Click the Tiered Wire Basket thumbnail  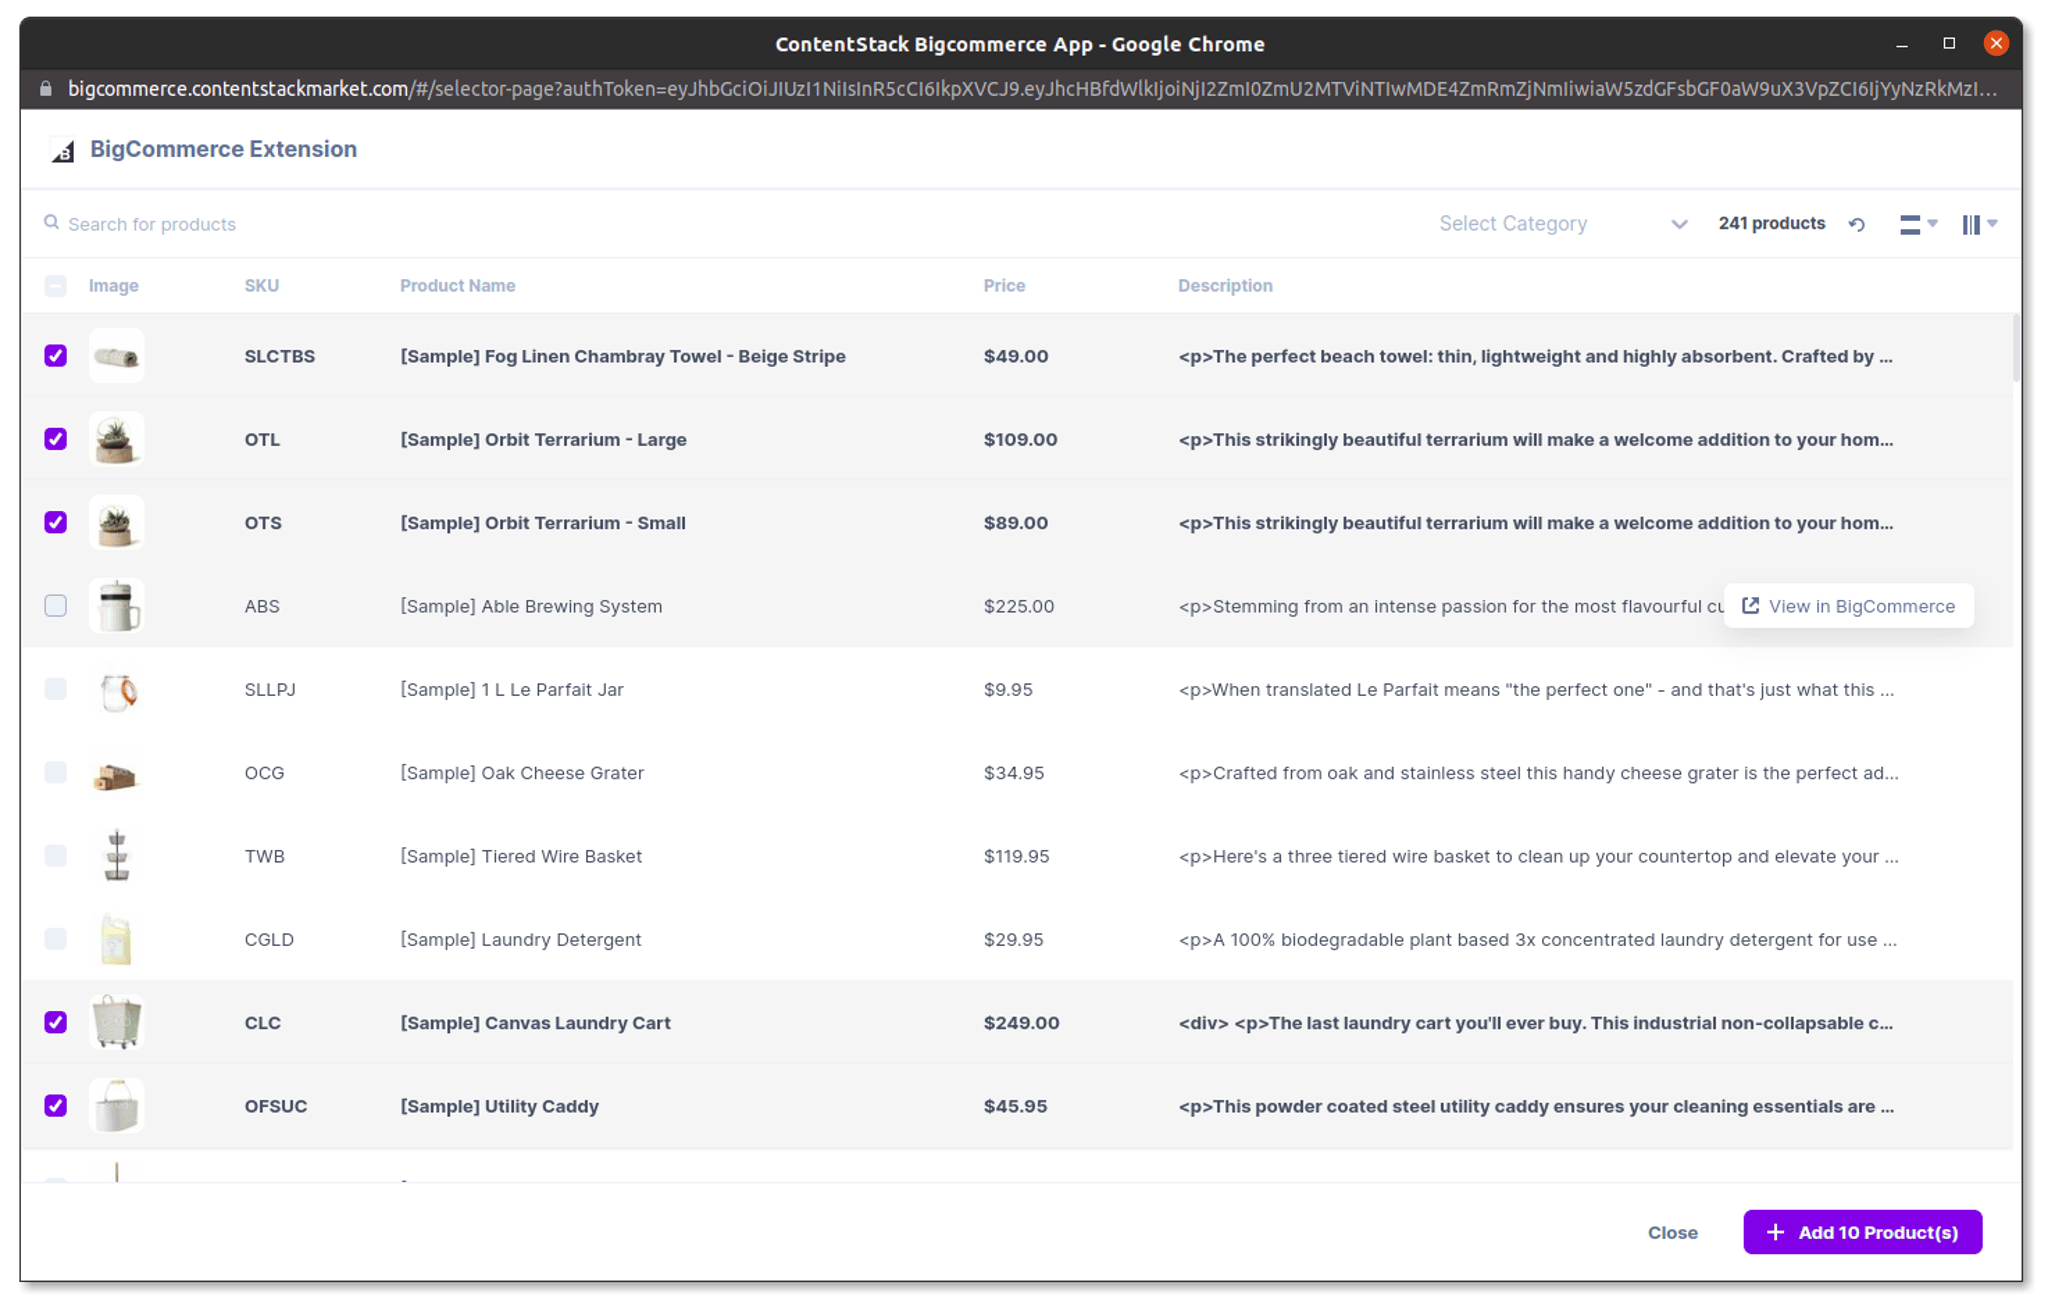(x=116, y=856)
